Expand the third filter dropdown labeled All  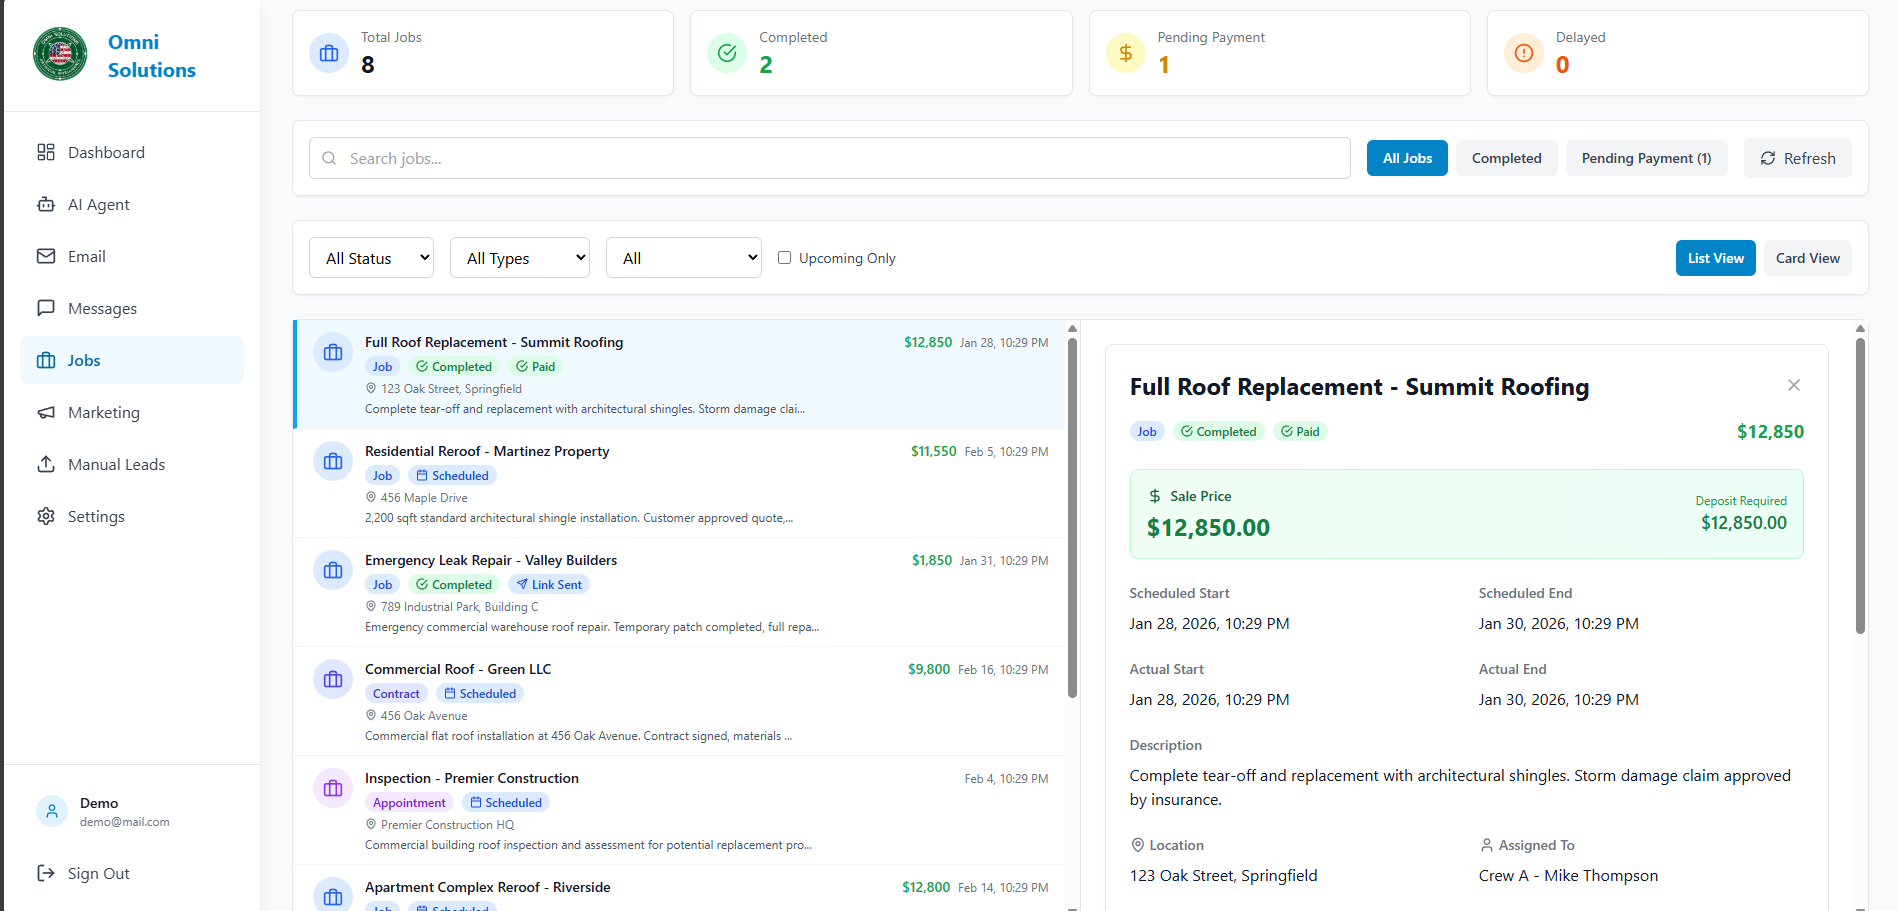pos(683,258)
